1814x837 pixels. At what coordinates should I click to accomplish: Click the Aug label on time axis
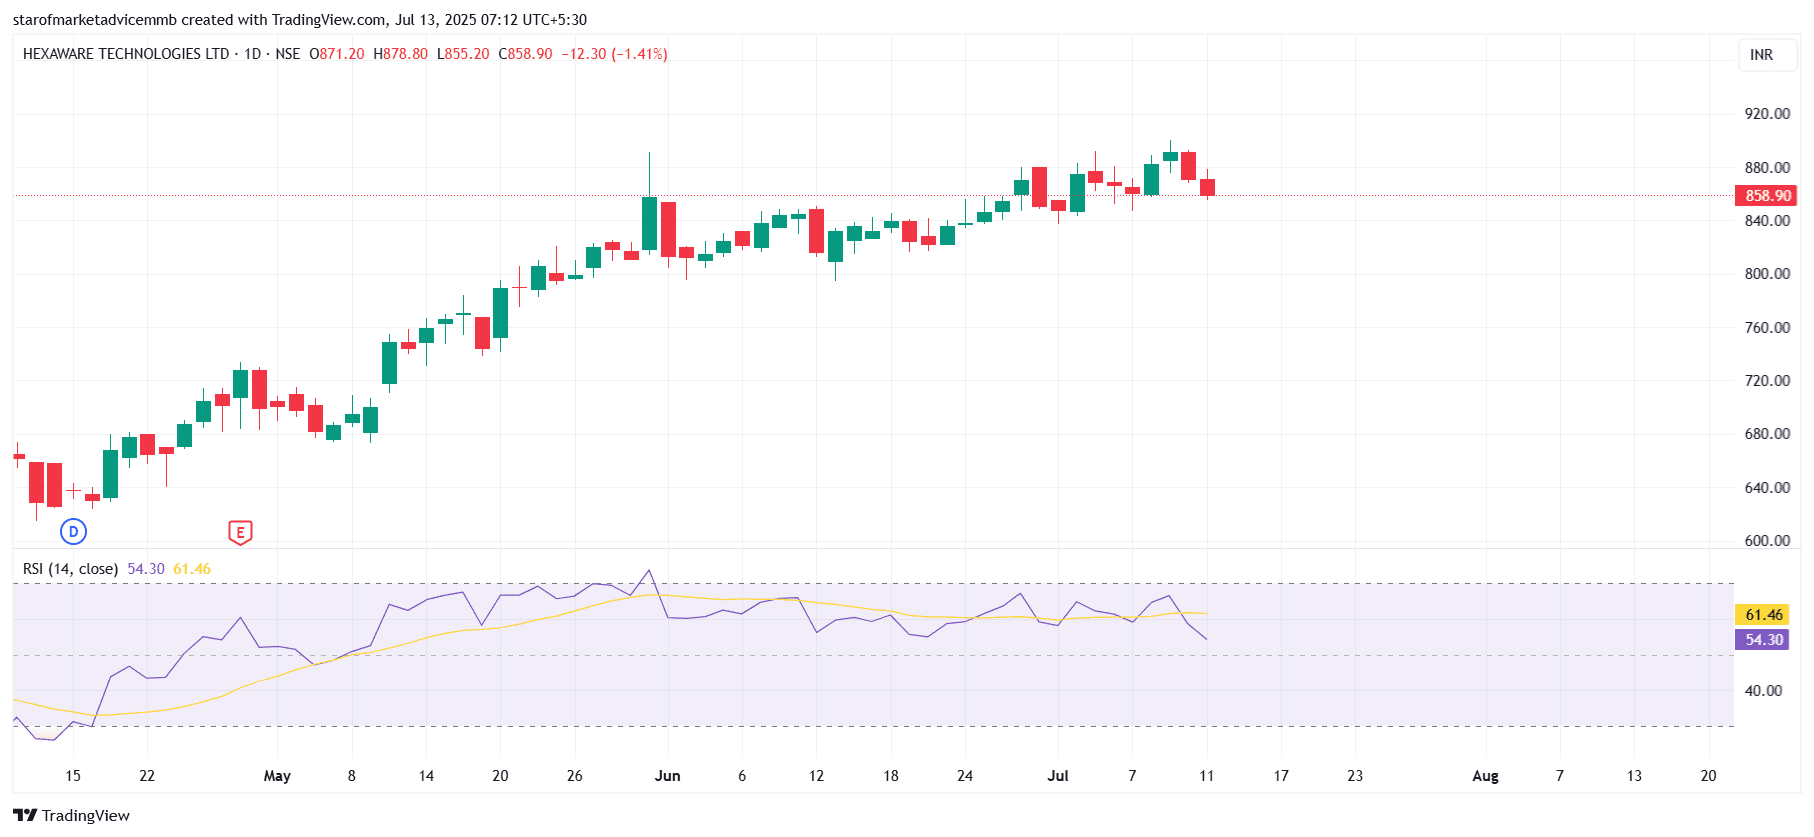[1485, 776]
